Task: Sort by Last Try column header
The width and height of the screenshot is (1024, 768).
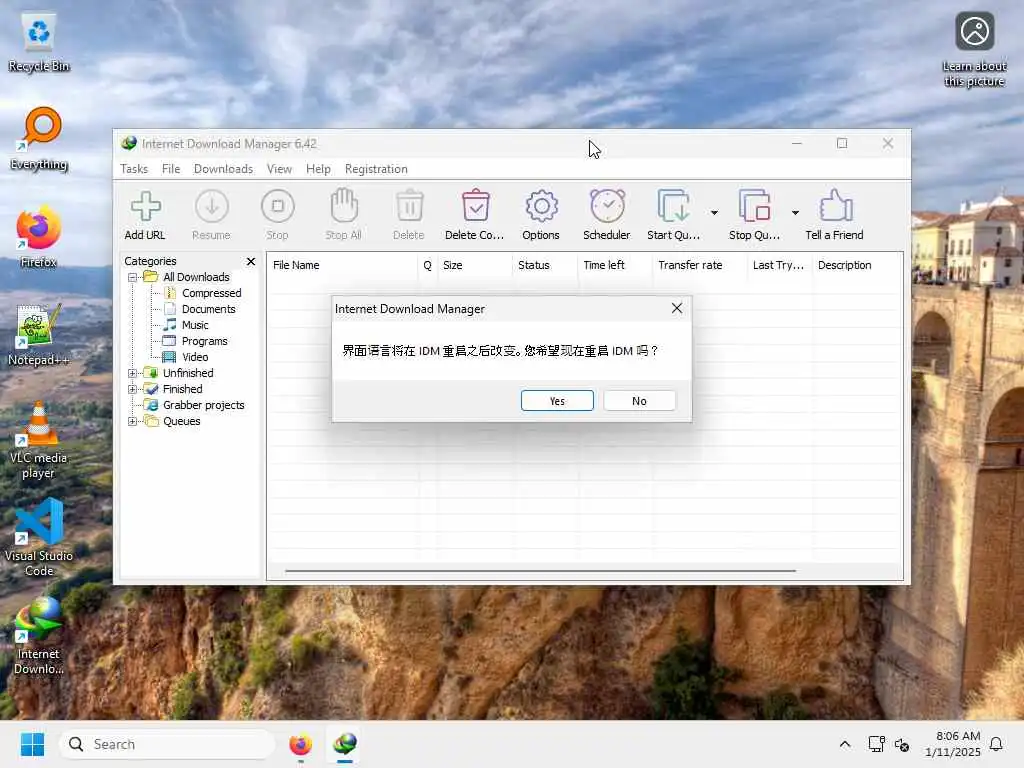Action: (780, 265)
